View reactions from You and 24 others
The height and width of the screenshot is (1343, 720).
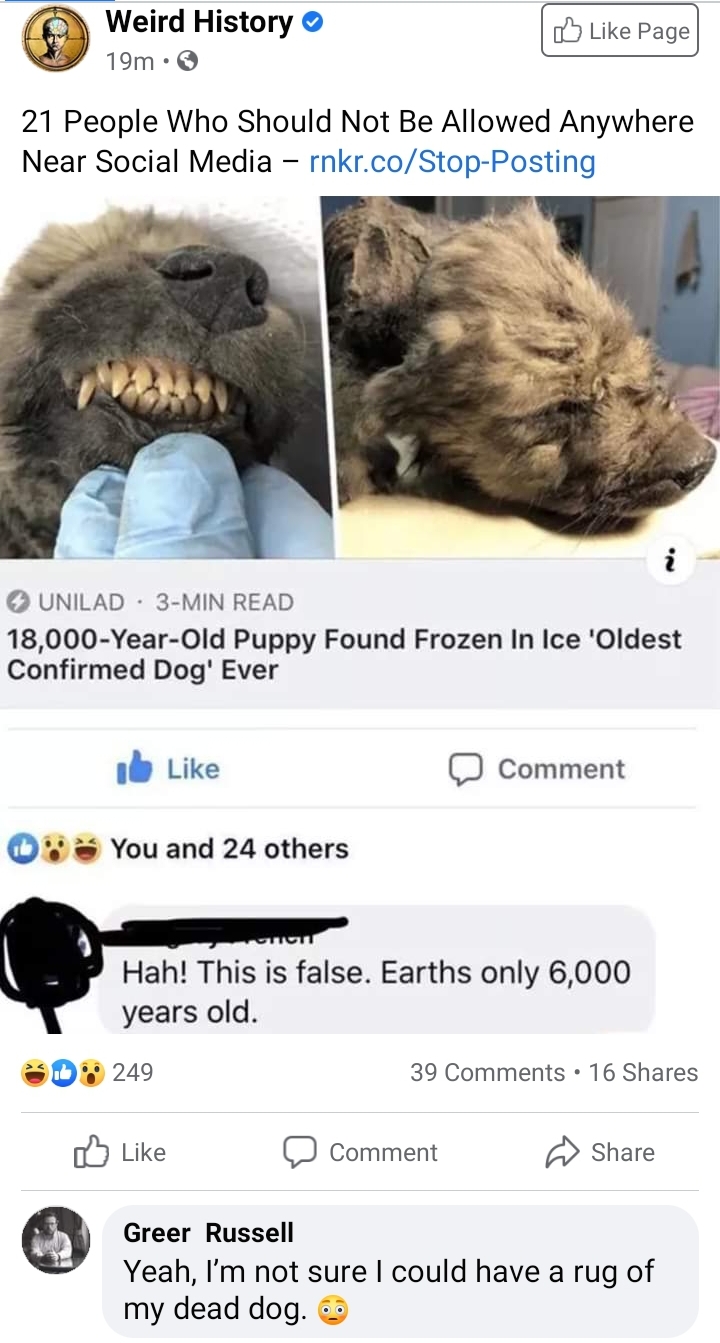[178, 848]
